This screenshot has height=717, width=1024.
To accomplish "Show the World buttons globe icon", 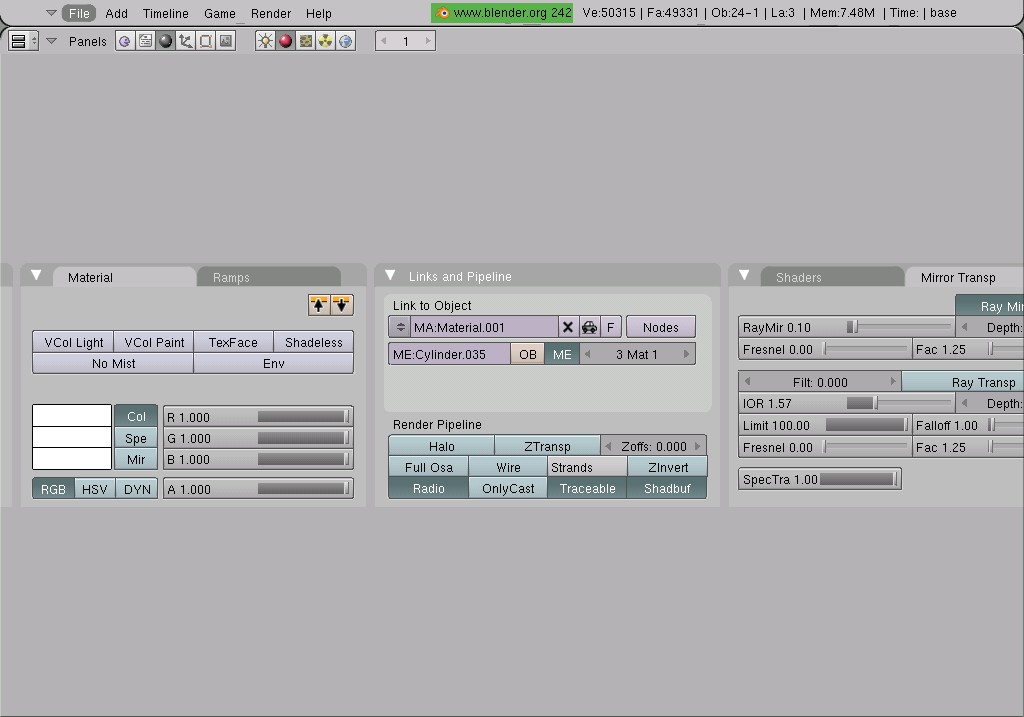I will point(345,41).
